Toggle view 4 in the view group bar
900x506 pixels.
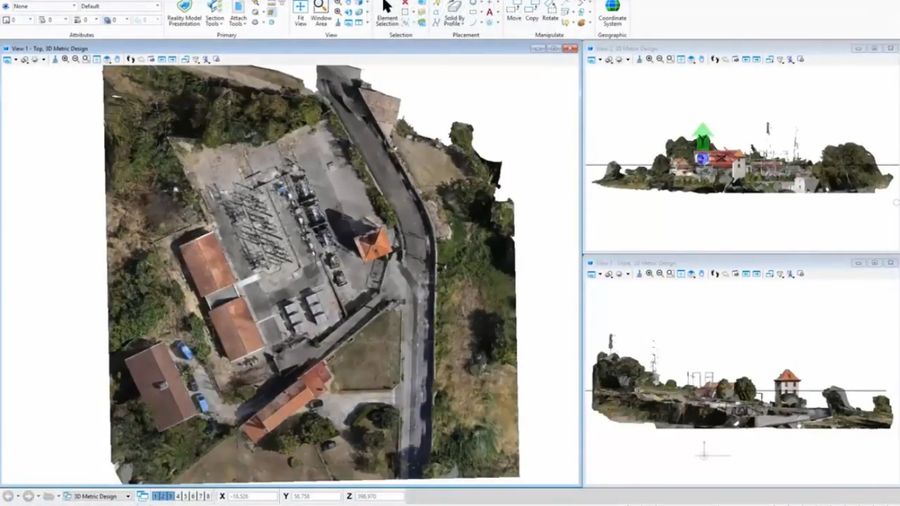178,496
